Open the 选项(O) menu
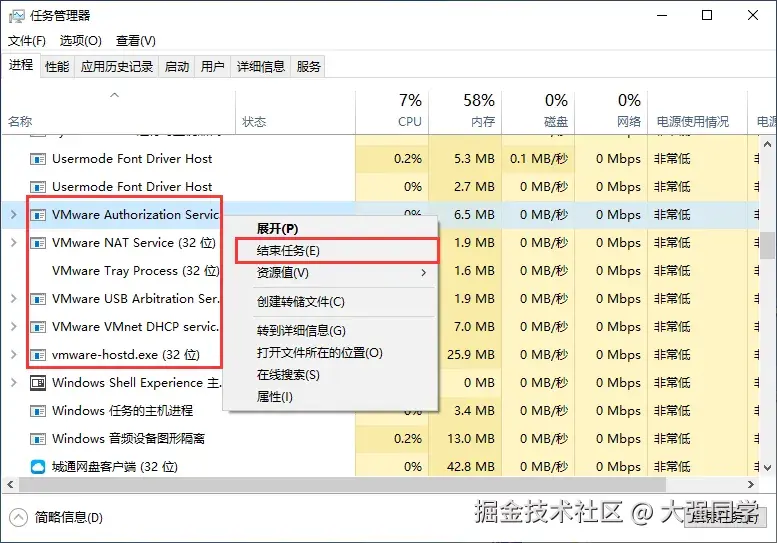777x543 pixels. point(80,41)
